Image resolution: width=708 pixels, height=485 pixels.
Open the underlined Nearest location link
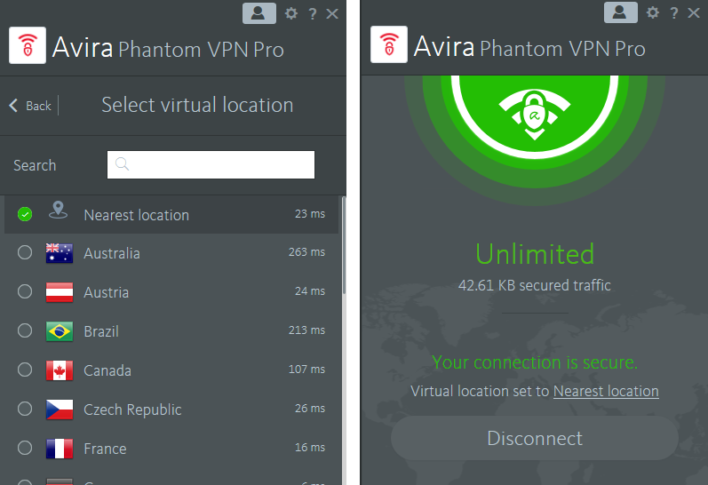(605, 391)
